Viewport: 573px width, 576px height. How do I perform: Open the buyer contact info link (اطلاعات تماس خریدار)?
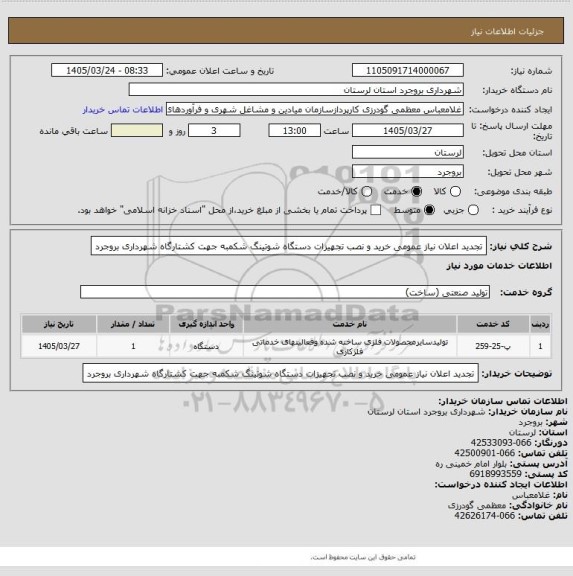pyautogui.click(x=123, y=109)
